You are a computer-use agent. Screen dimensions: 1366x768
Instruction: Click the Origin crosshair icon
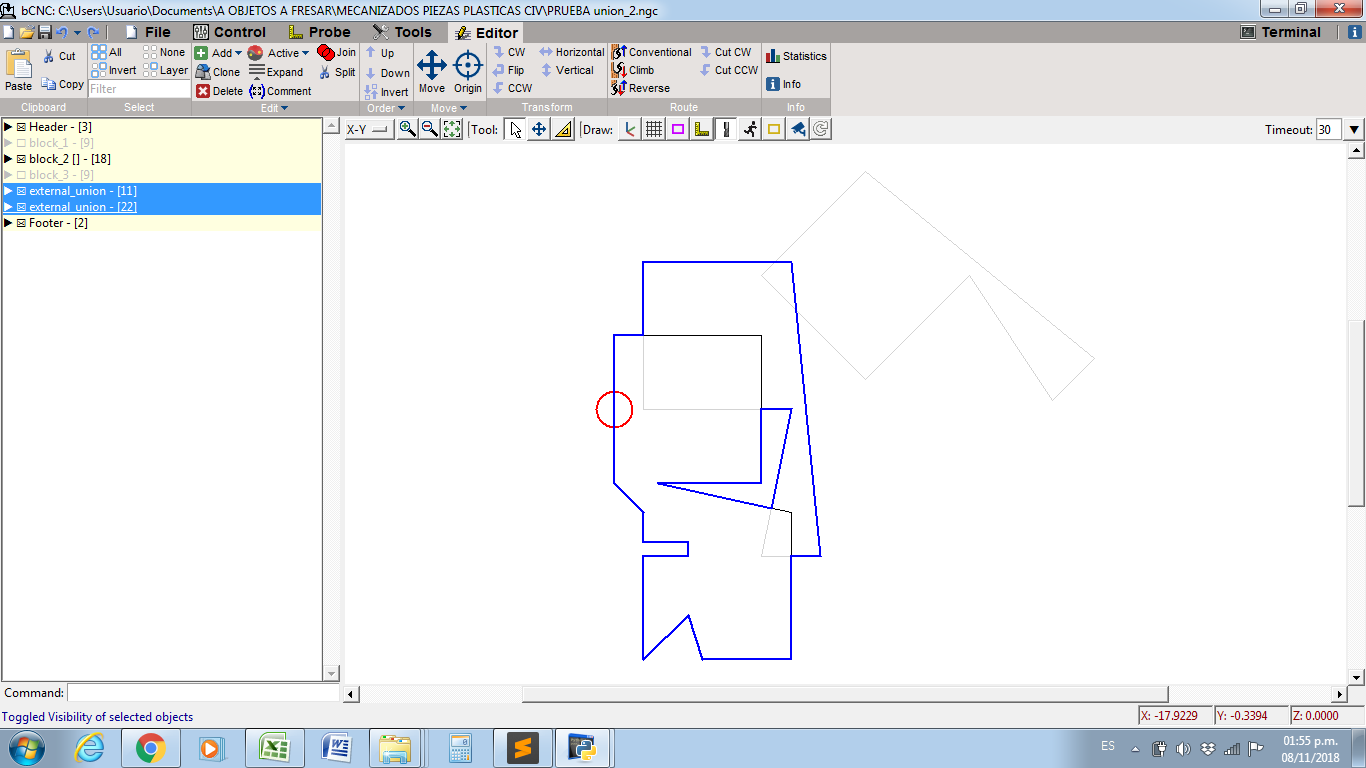pos(467,72)
